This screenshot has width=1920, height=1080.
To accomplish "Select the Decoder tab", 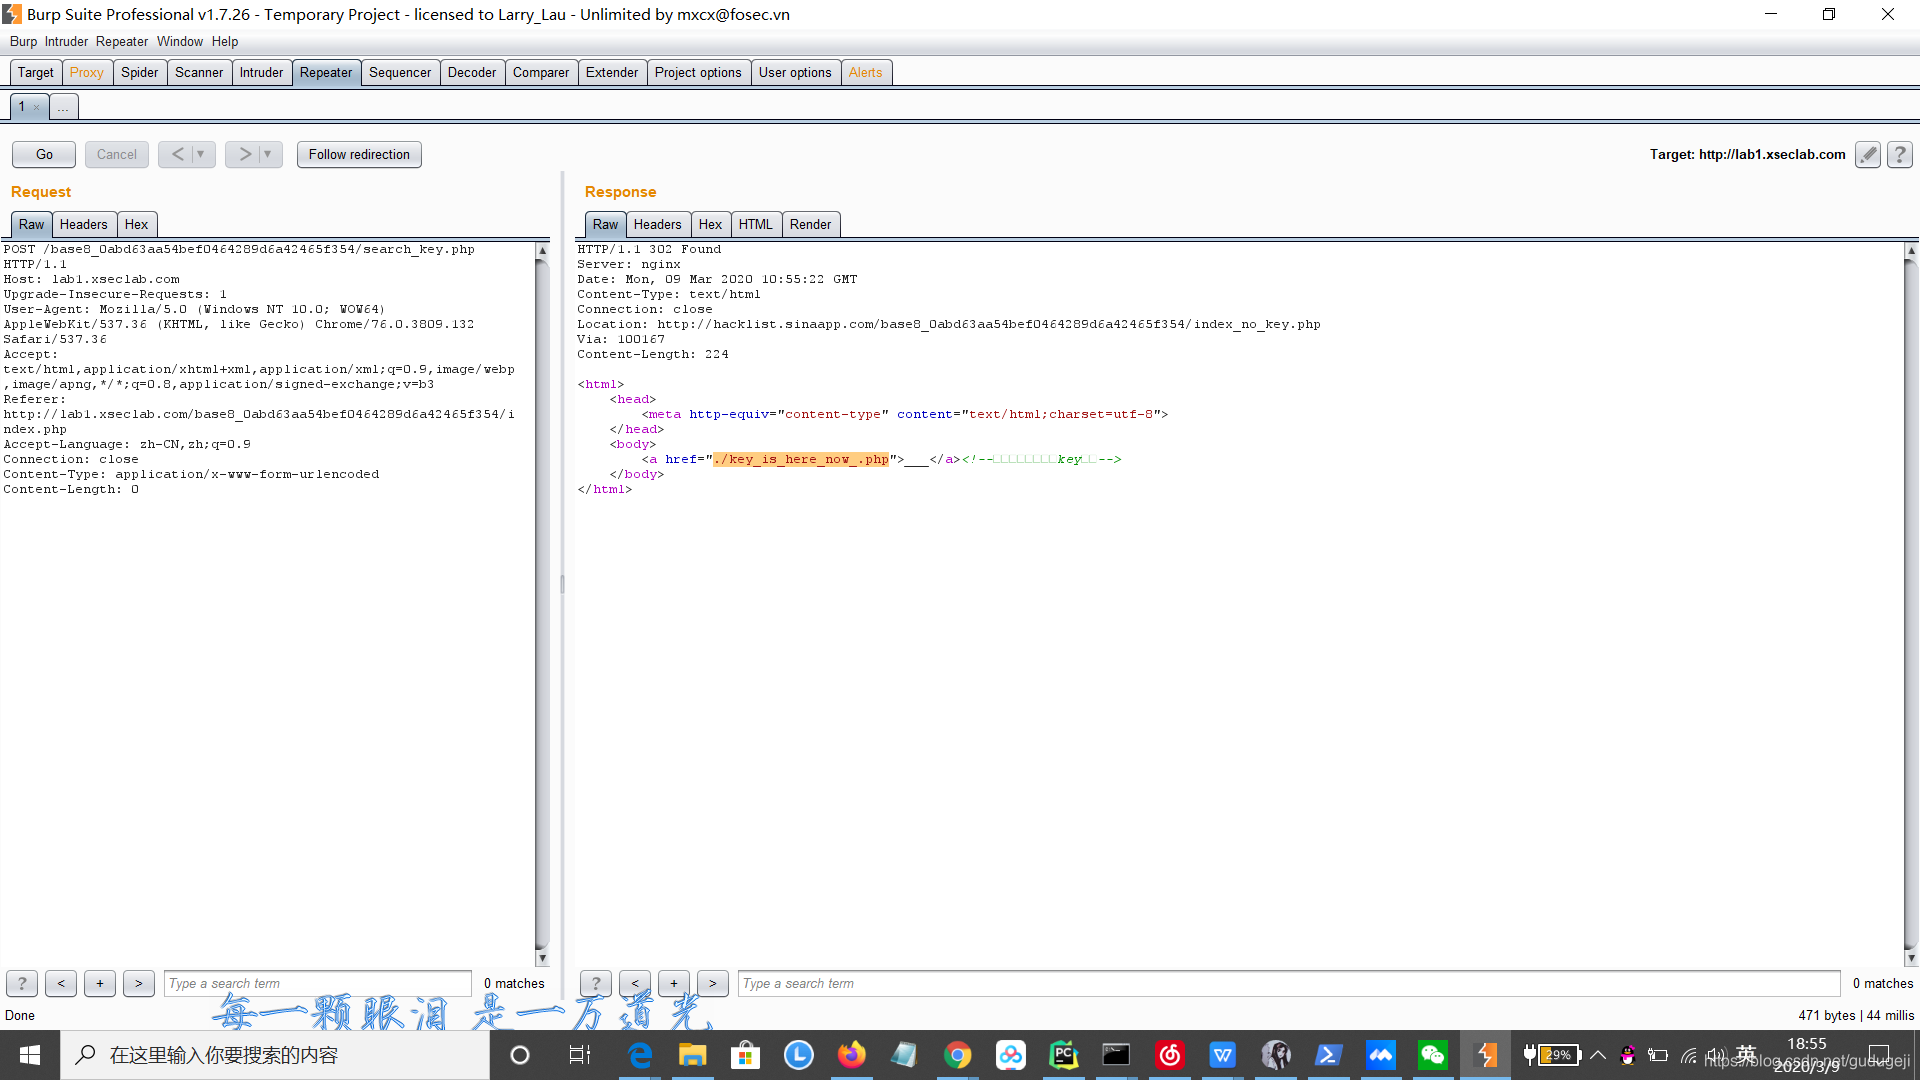I will coord(472,71).
